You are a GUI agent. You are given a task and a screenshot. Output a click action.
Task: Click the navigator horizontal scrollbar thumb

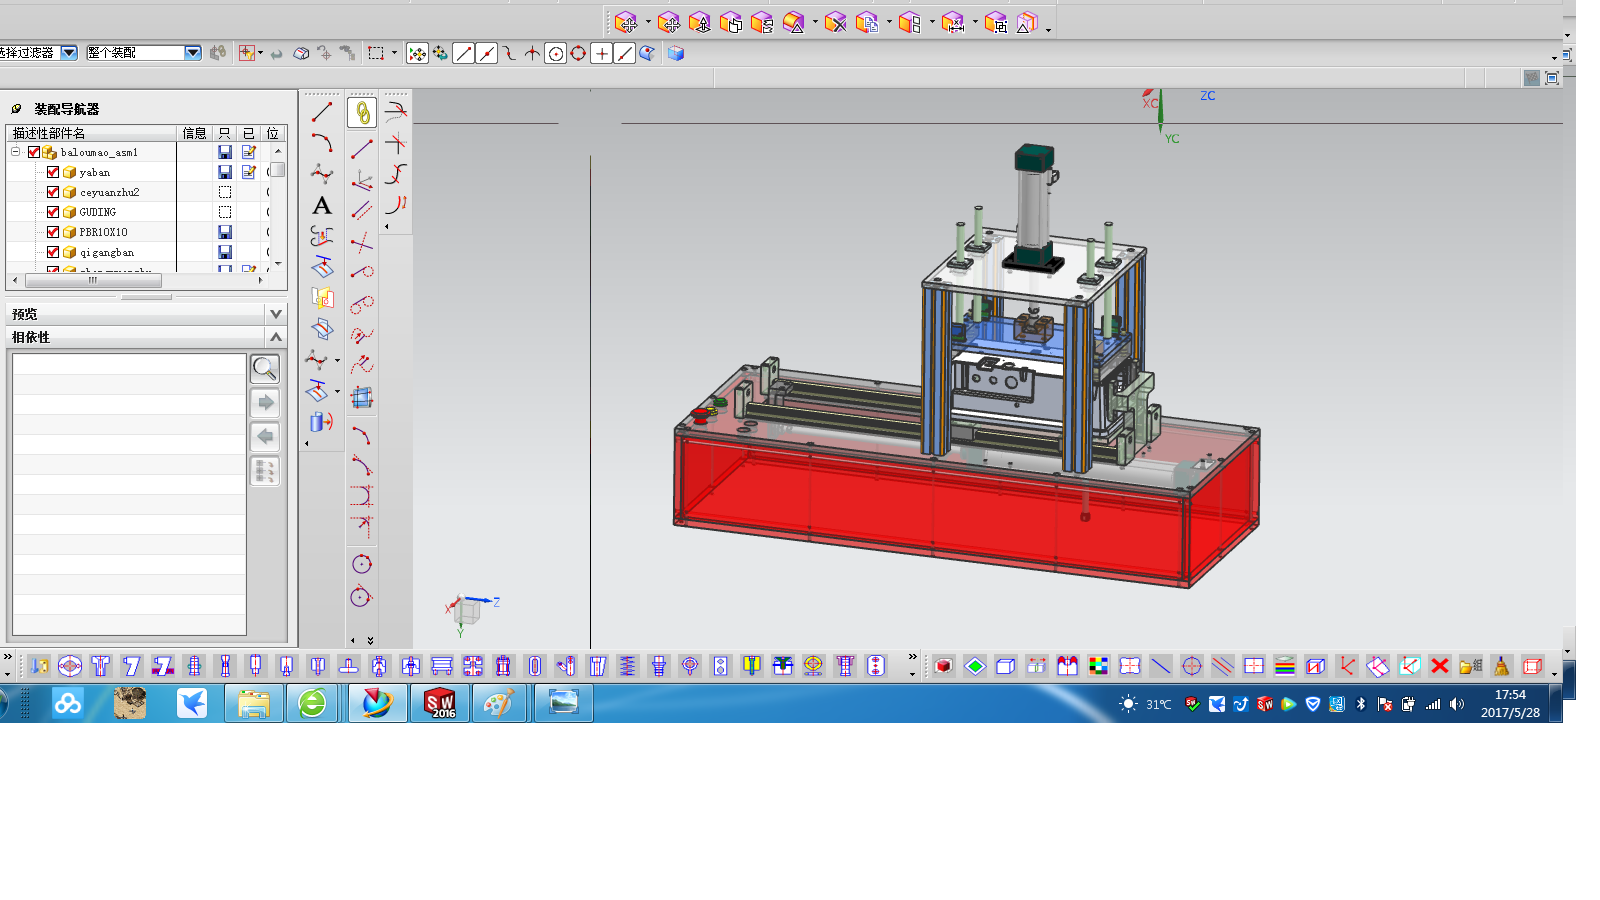tap(93, 281)
